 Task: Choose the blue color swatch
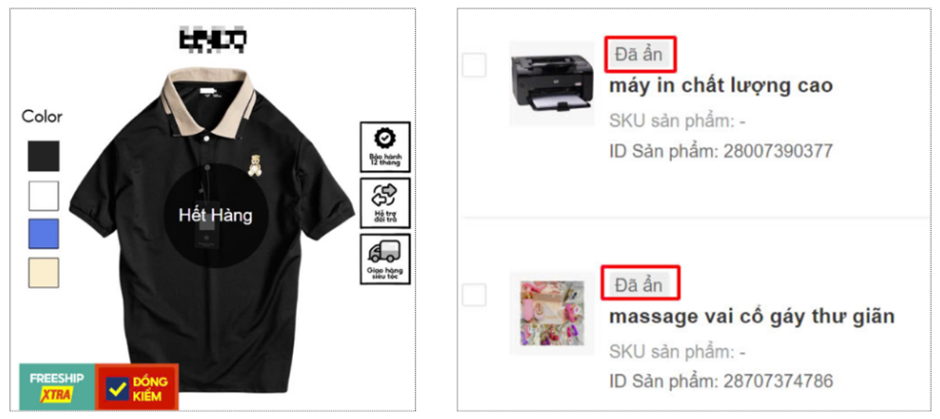point(43,234)
